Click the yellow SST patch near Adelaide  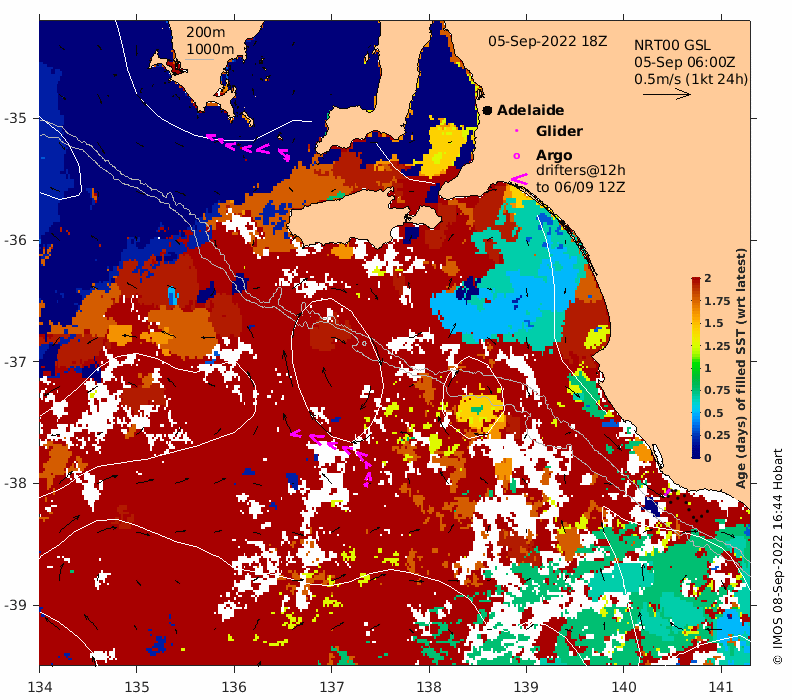pos(446,146)
